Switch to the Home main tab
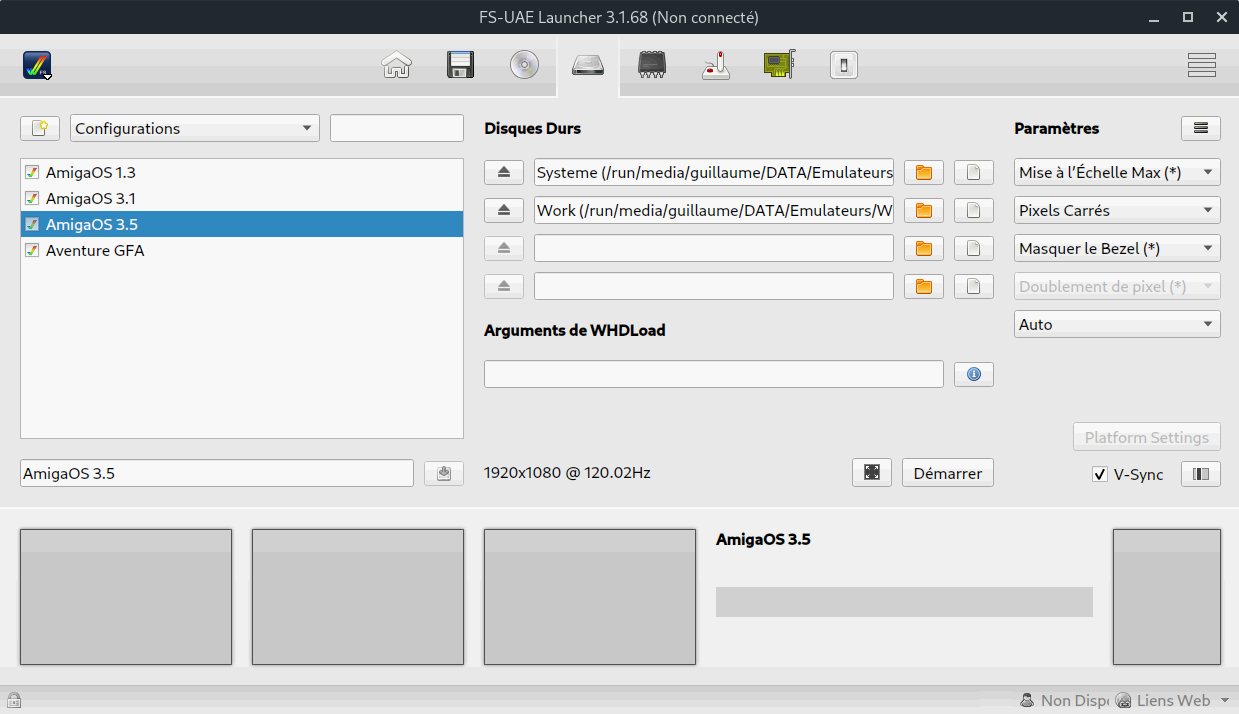 397,66
